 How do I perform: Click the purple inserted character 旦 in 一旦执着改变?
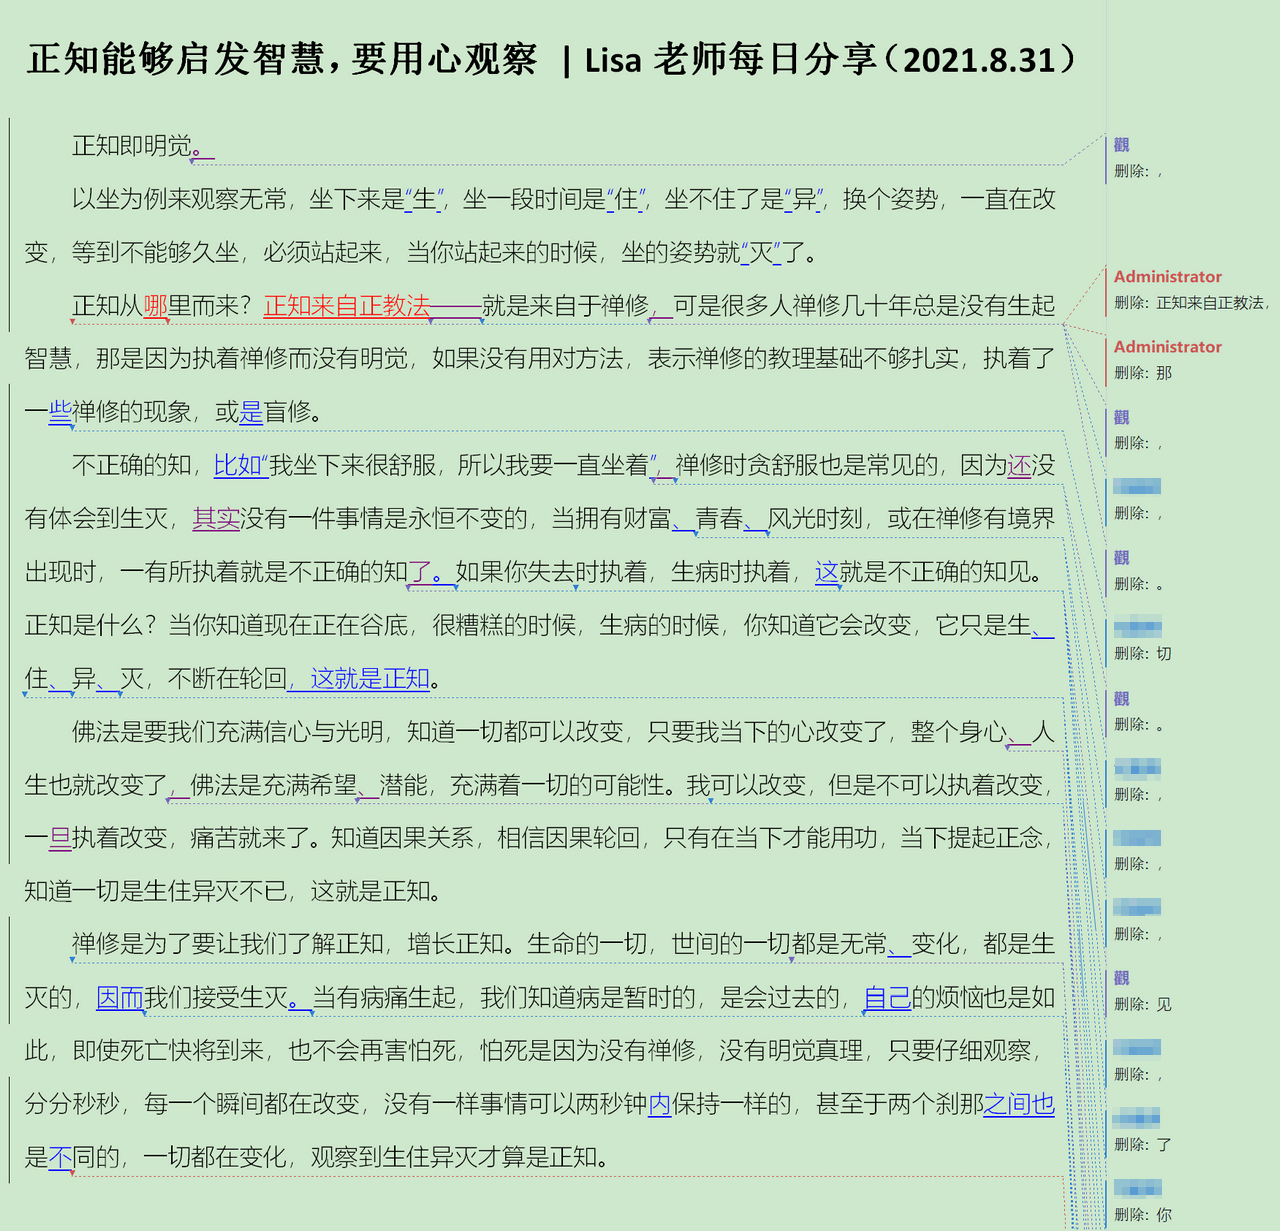(60, 838)
